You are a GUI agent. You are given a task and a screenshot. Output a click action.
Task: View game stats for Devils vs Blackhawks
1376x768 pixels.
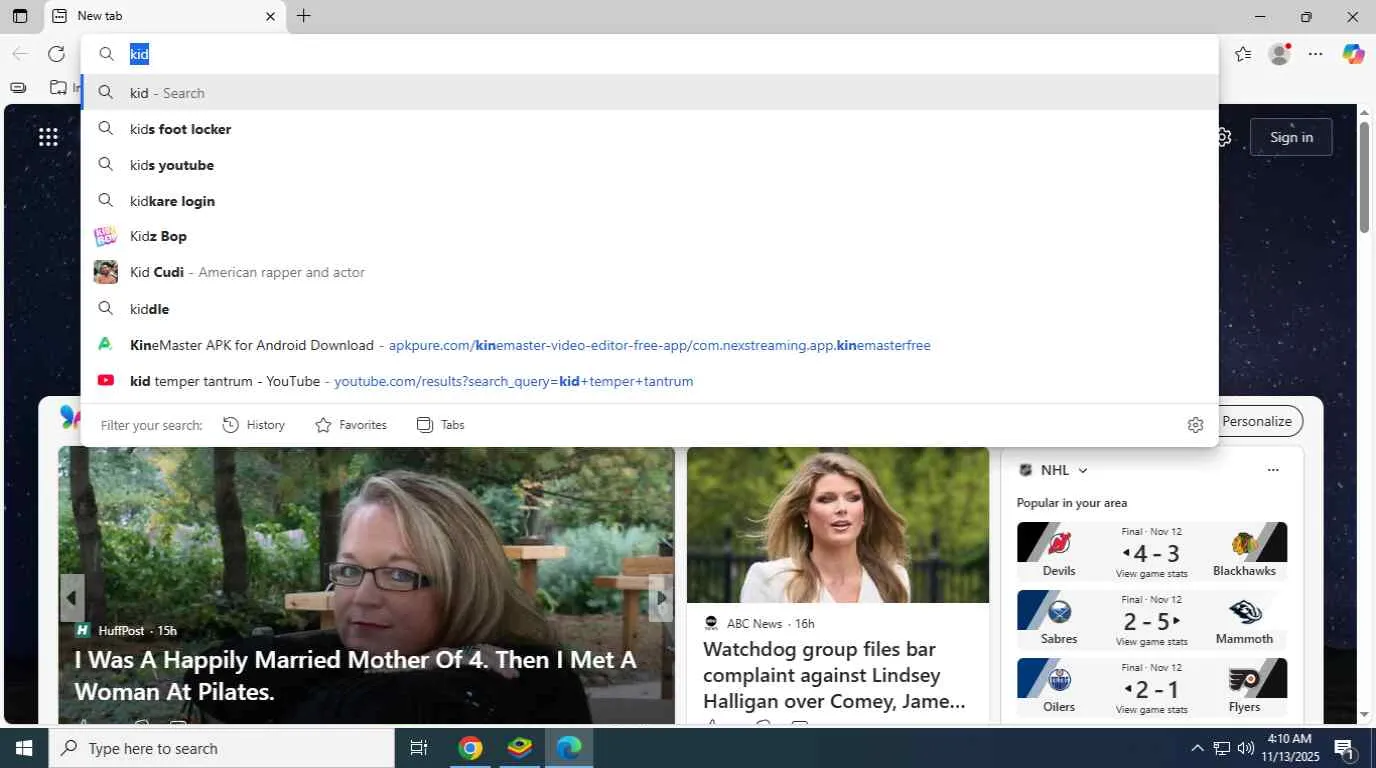(x=1151, y=574)
